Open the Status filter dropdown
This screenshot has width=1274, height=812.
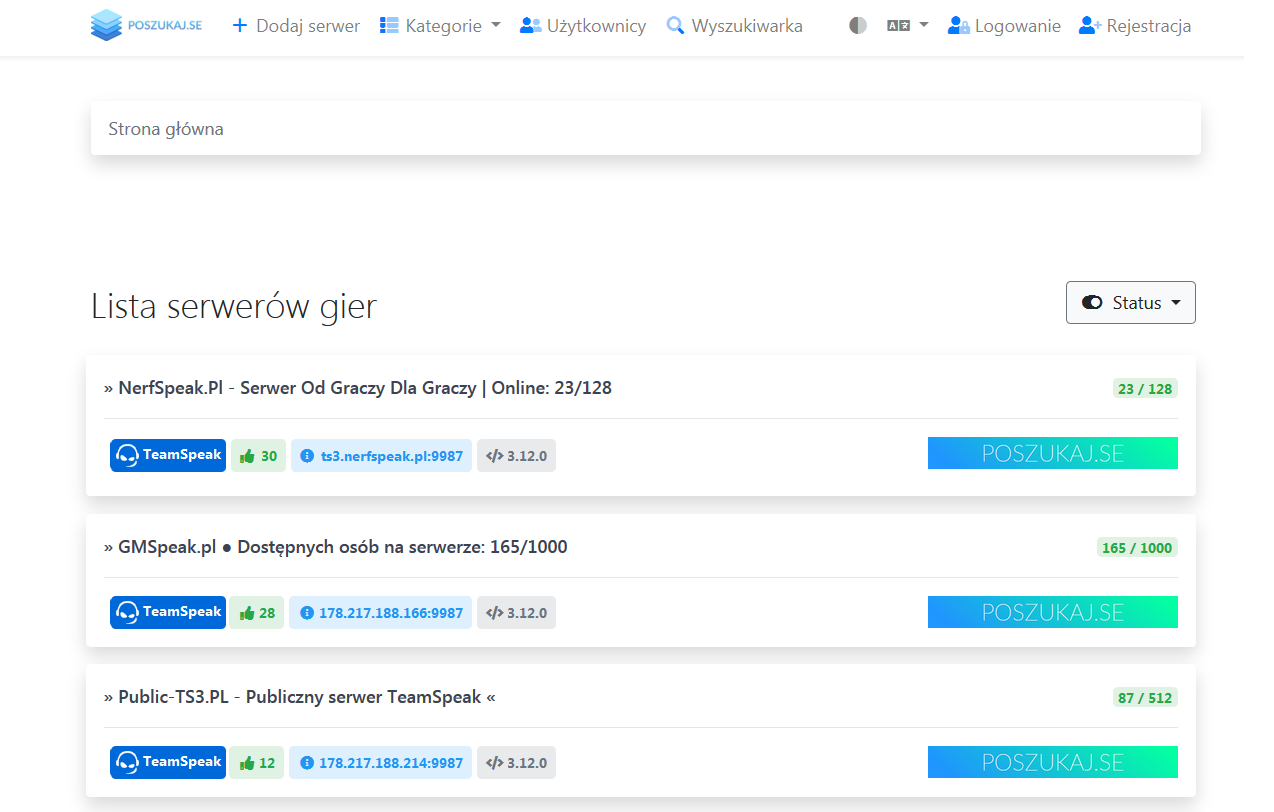(1130, 303)
